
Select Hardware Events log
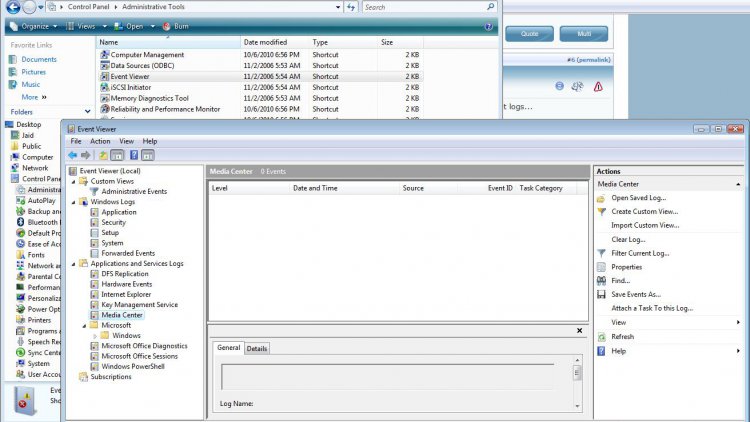click(126, 284)
